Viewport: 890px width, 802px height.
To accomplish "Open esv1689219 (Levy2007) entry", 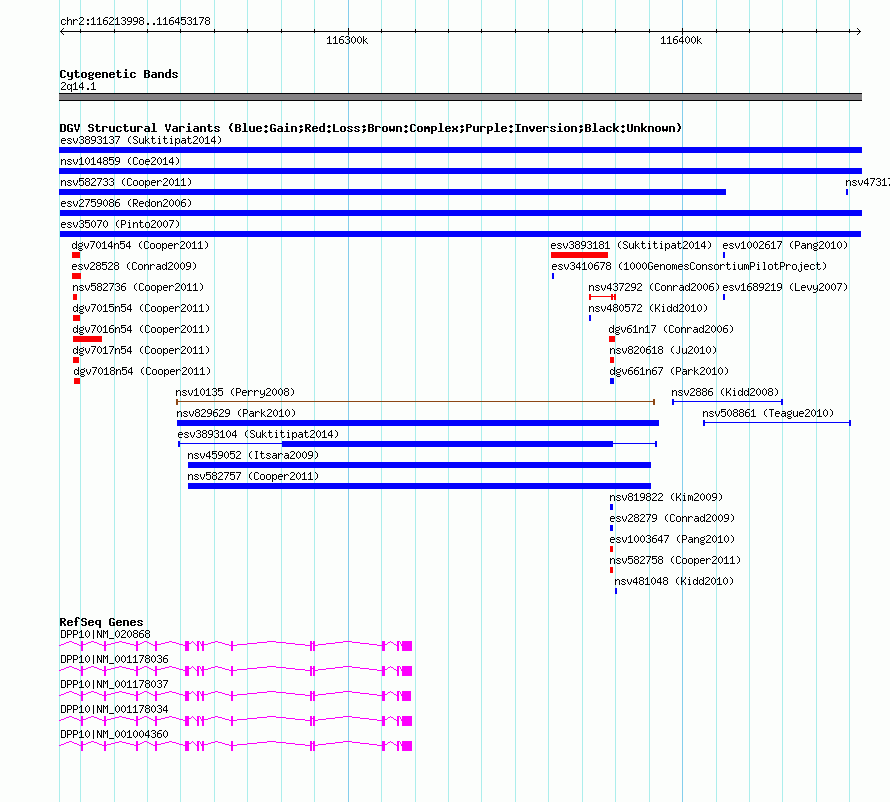I will point(785,287).
